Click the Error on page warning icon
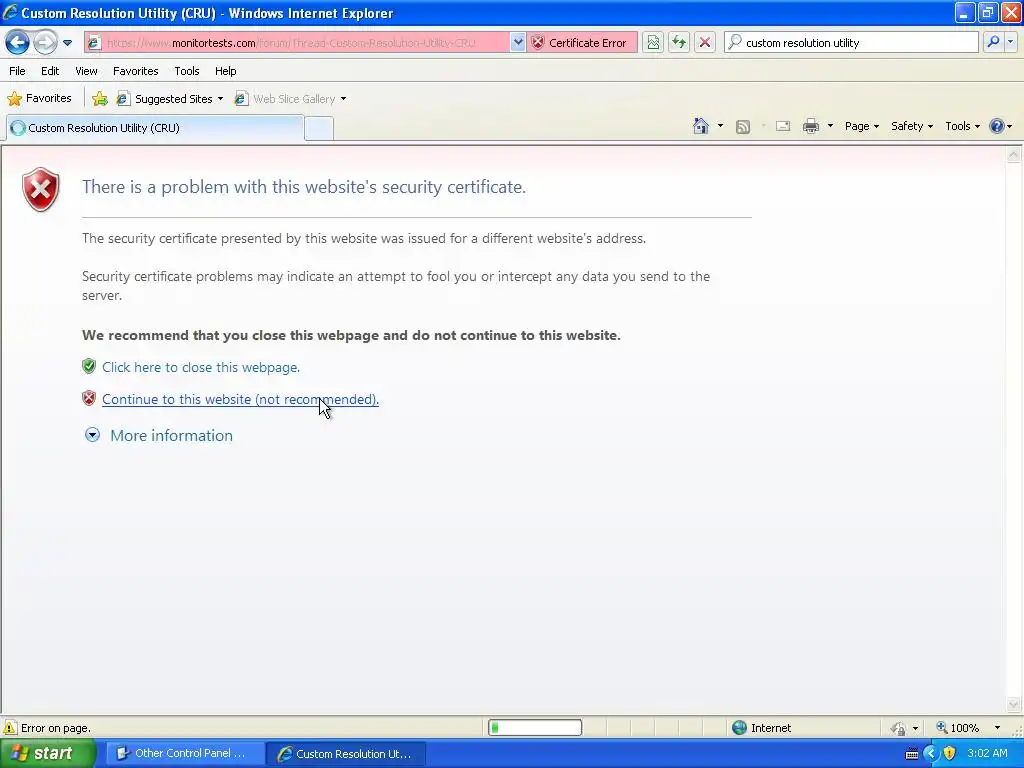The width and height of the screenshot is (1024, 768). pos(10,728)
